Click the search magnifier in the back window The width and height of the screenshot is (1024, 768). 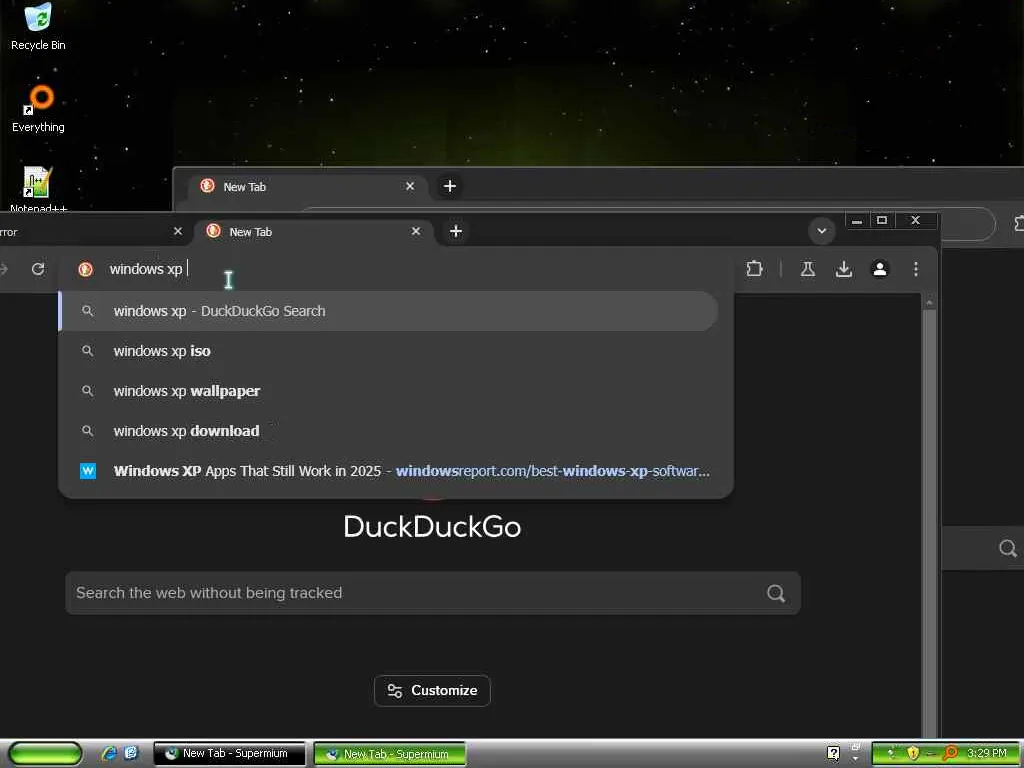click(1008, 548)
